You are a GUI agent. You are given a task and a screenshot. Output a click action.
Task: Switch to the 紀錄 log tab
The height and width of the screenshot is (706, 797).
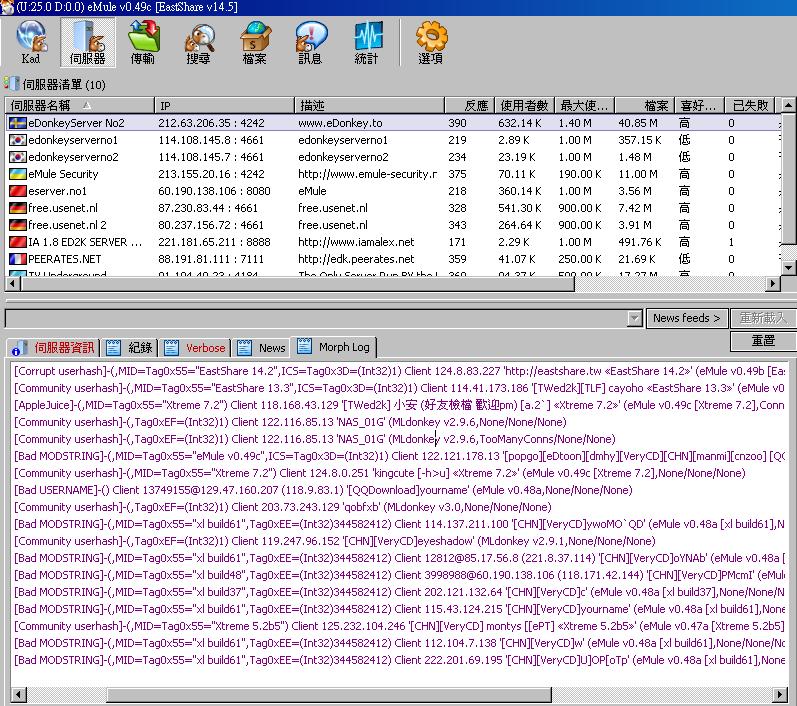(x=129, y=348)
